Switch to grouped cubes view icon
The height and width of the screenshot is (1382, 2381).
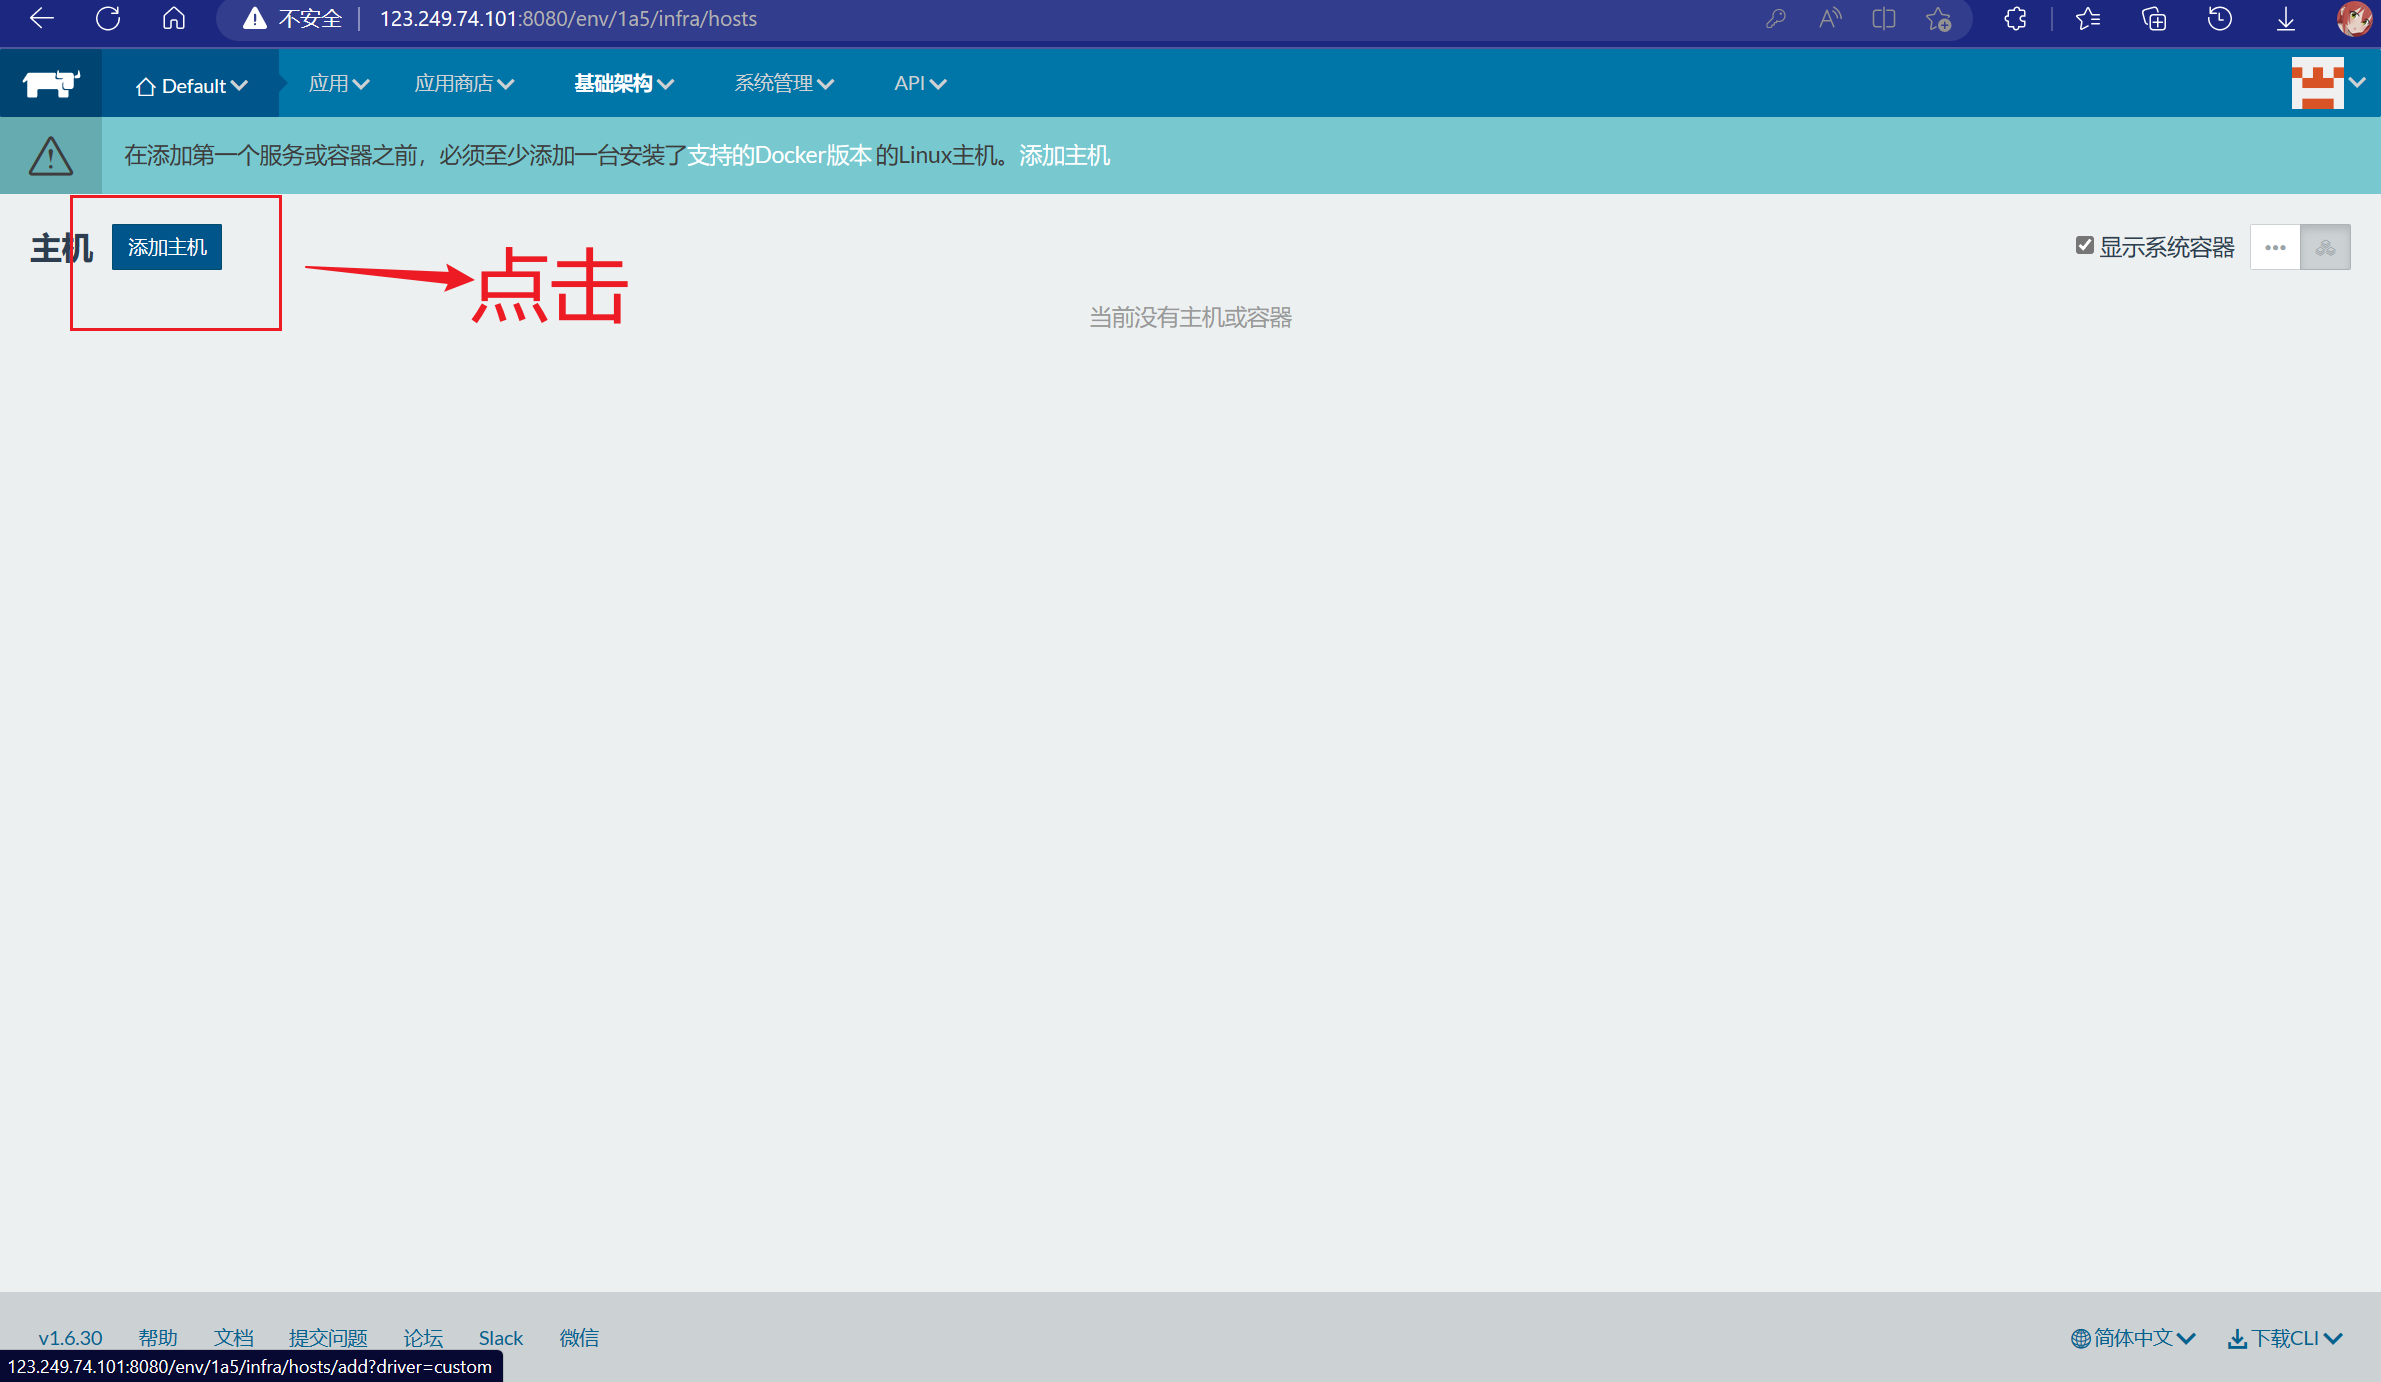[x=2325, y=247]
